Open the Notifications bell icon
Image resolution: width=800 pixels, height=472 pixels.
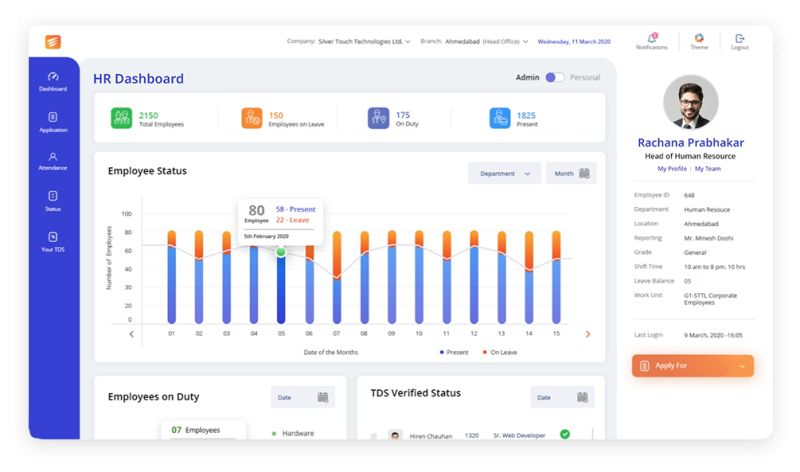(x=651, y=38)
